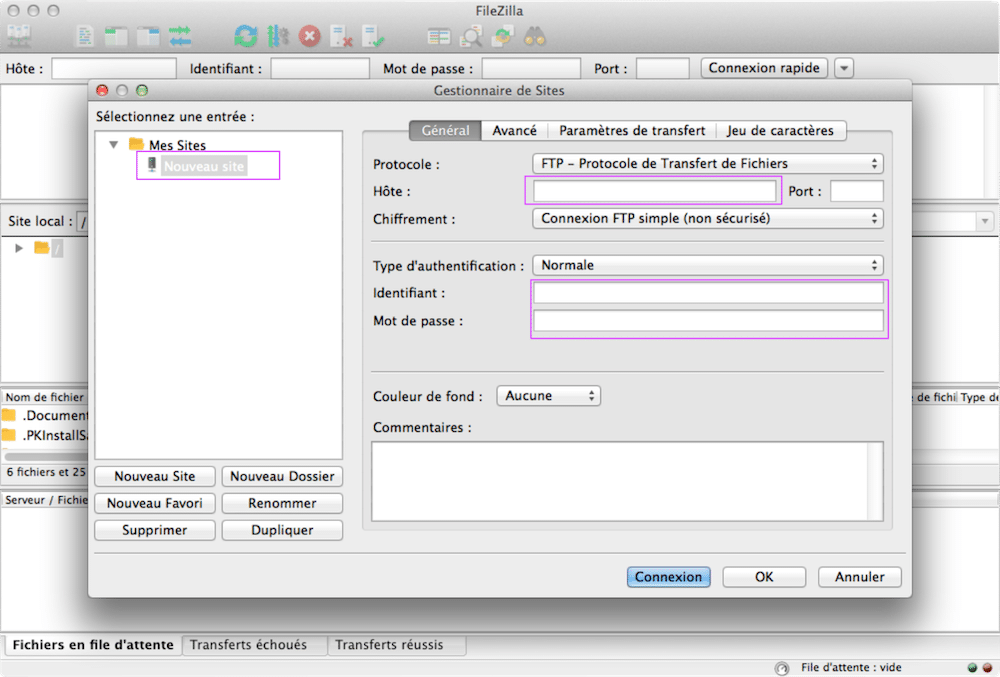Toggle local directory tree icon
Screen dimensions: 1000x677
pyautogui.click(x=116, y=36)
